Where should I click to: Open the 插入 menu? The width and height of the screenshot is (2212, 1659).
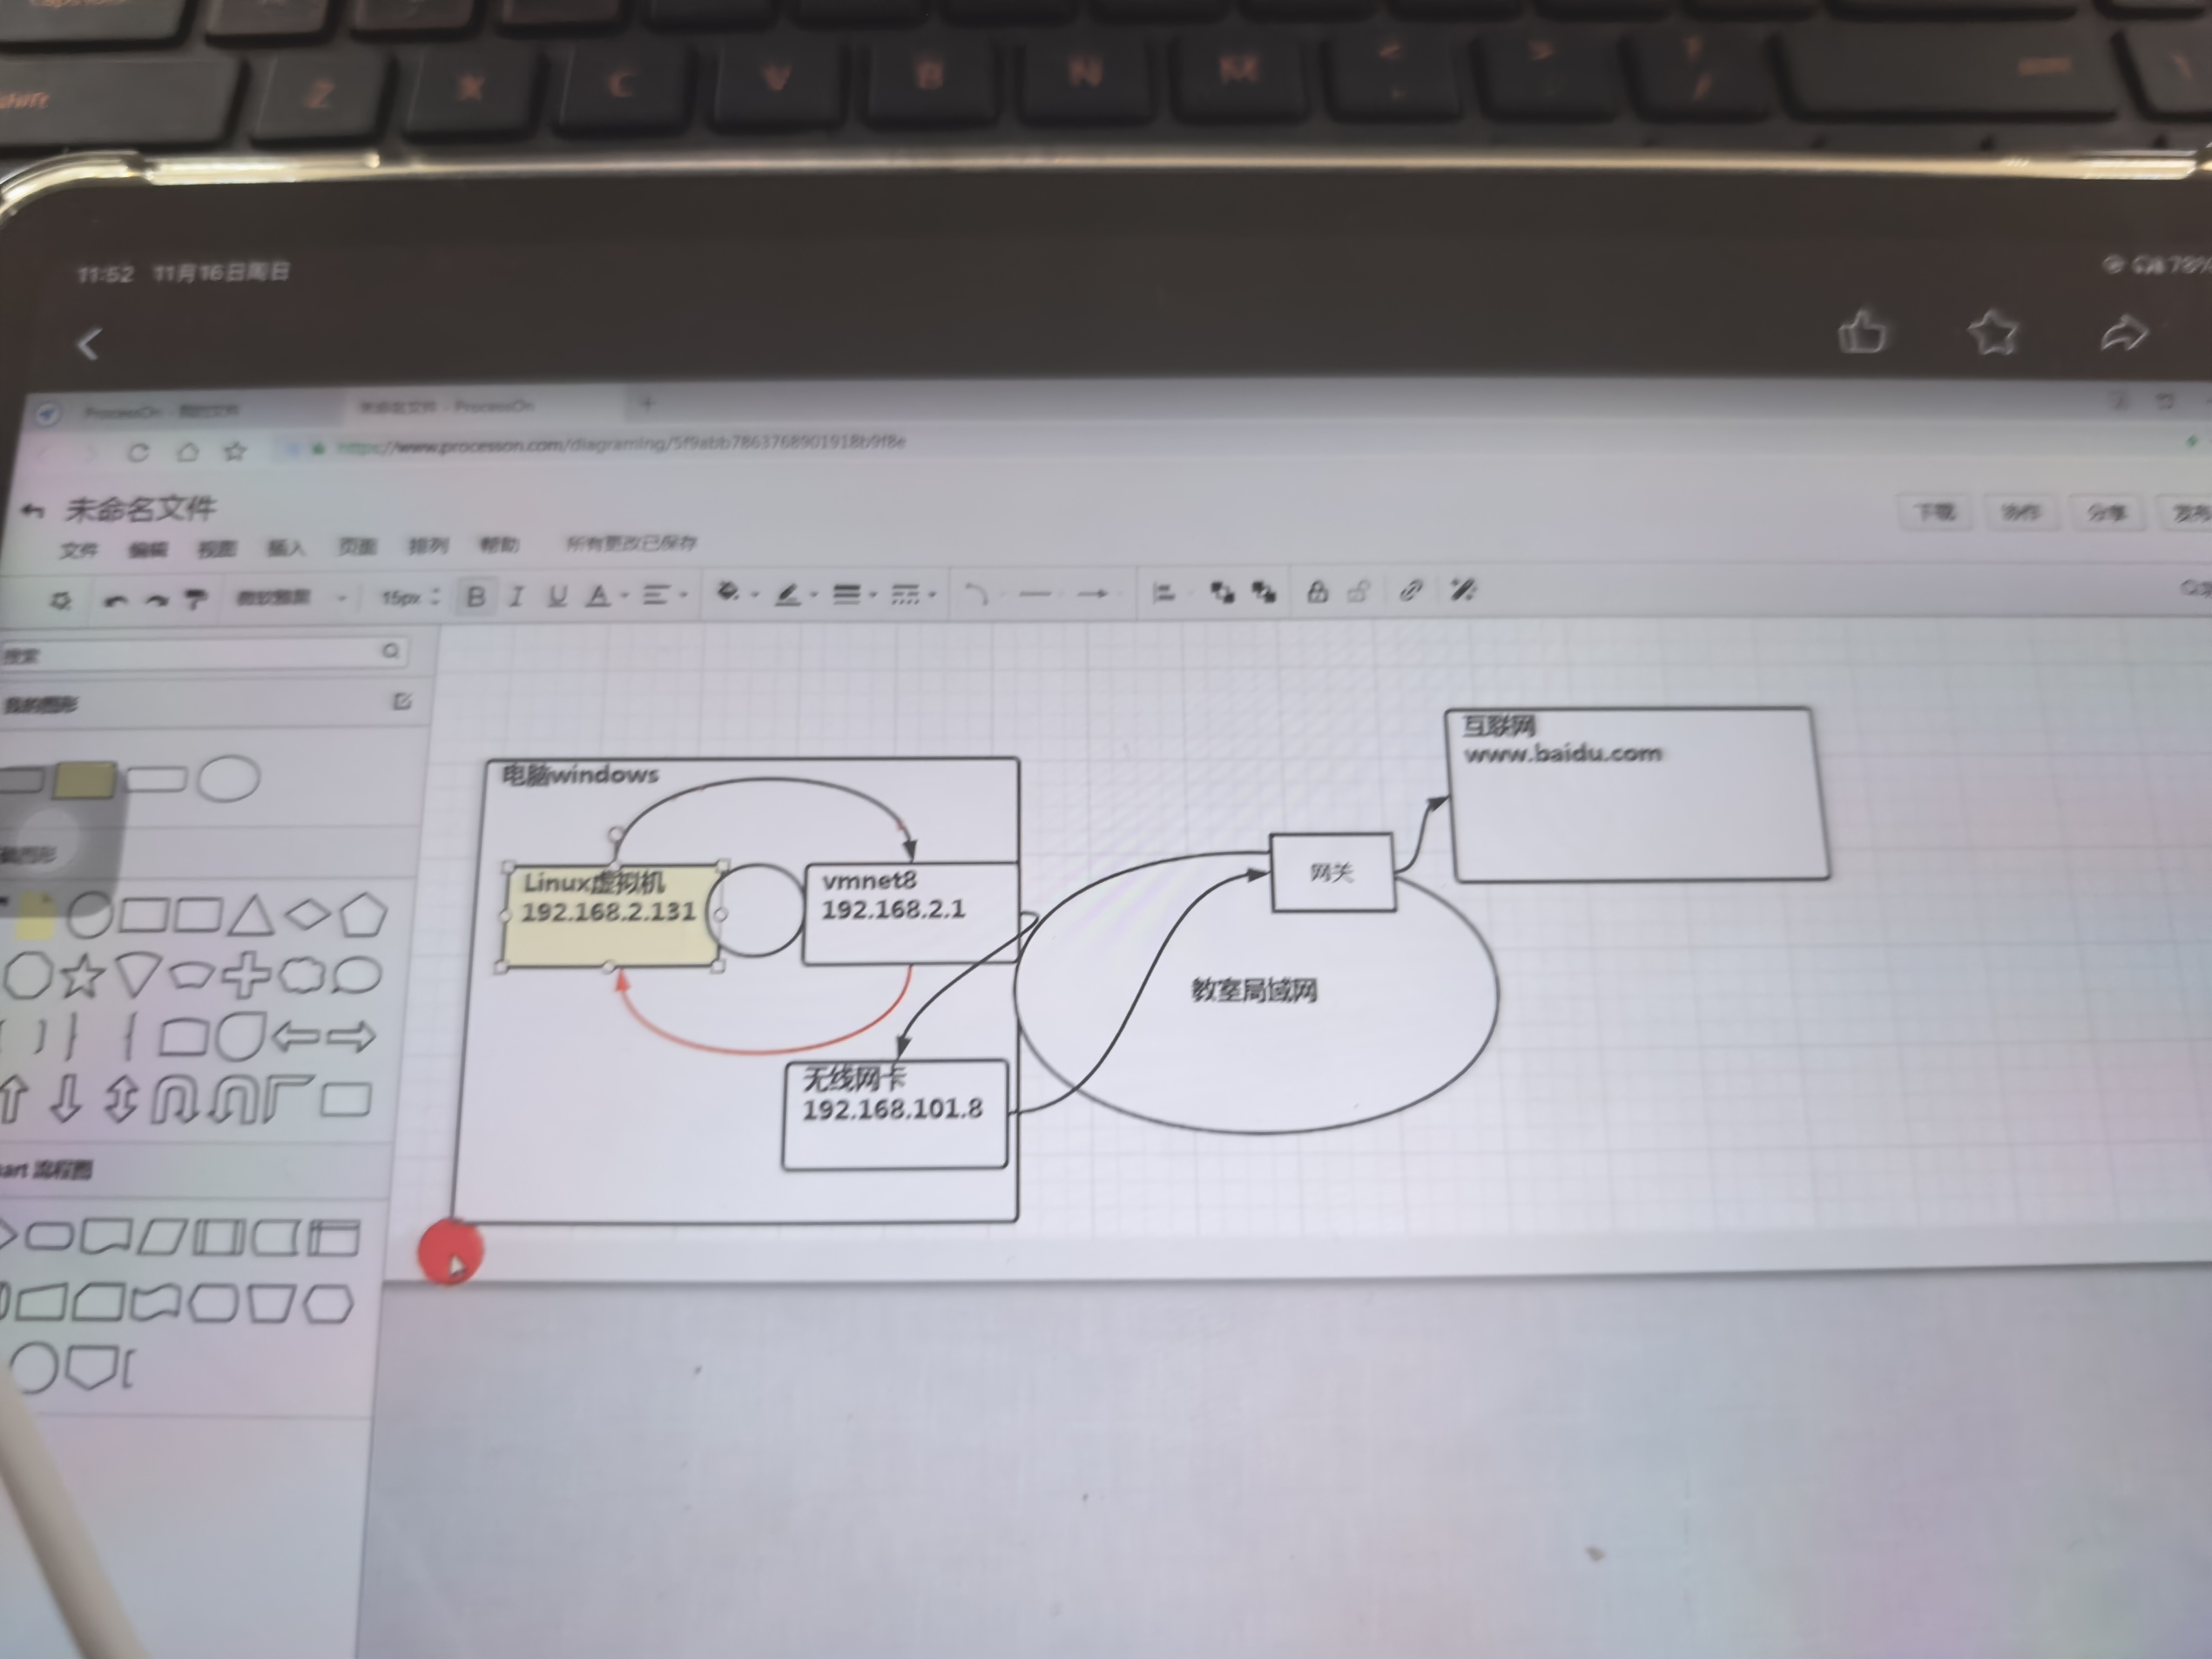point(285,548)
